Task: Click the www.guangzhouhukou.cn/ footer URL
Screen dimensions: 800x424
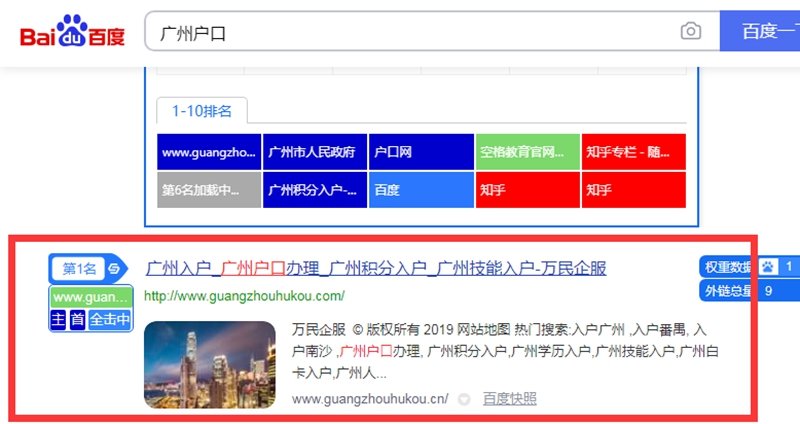Action: pos(370,398)
